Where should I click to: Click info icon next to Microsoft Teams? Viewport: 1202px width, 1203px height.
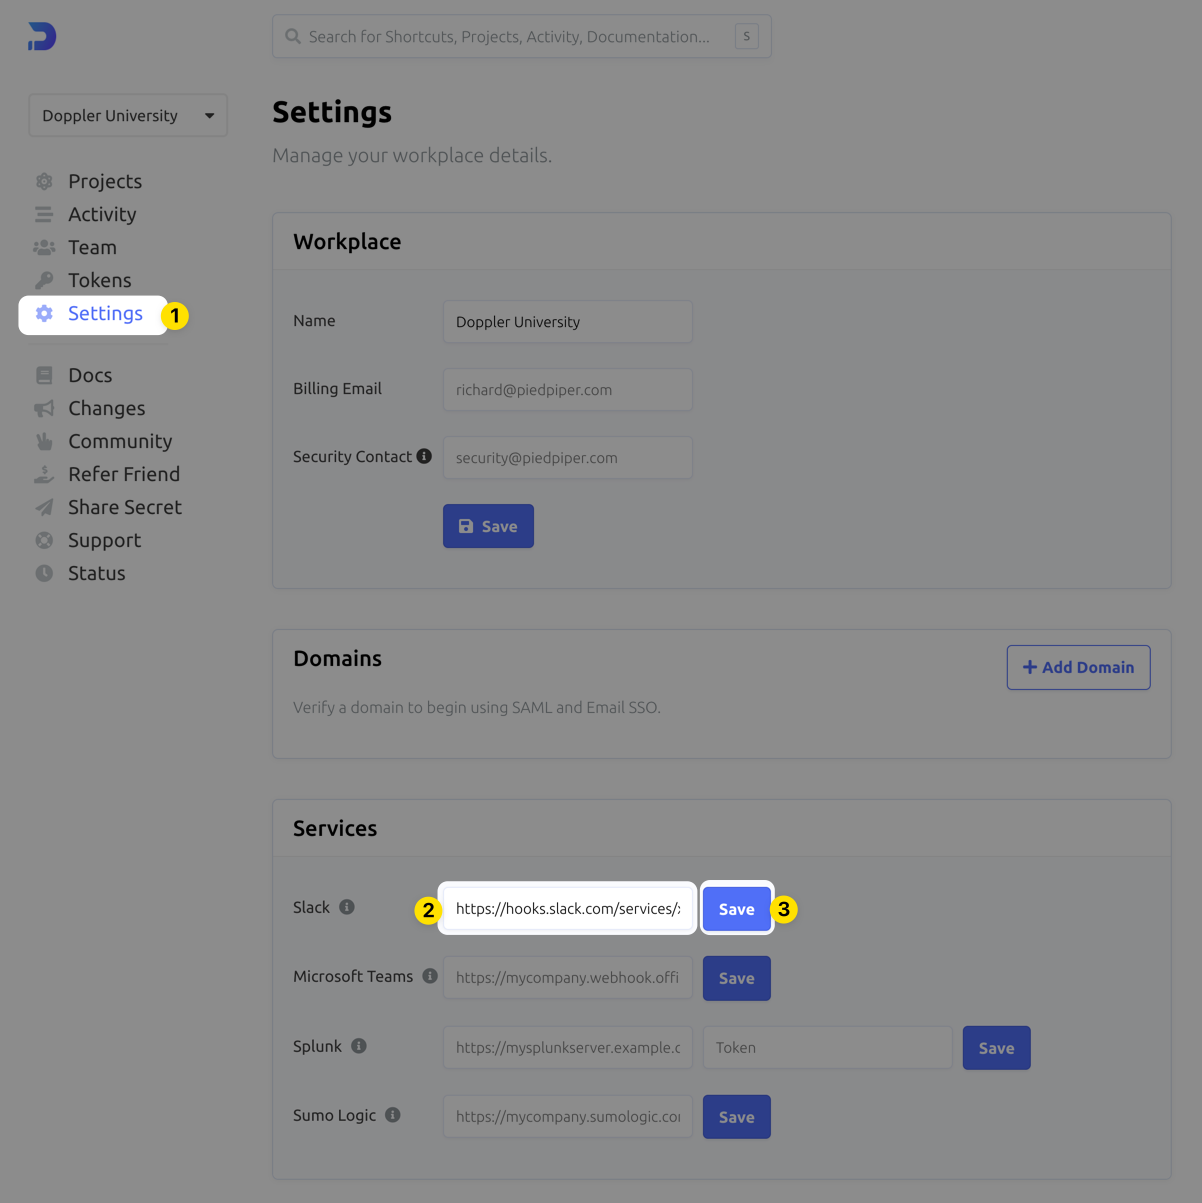point(430,976)
